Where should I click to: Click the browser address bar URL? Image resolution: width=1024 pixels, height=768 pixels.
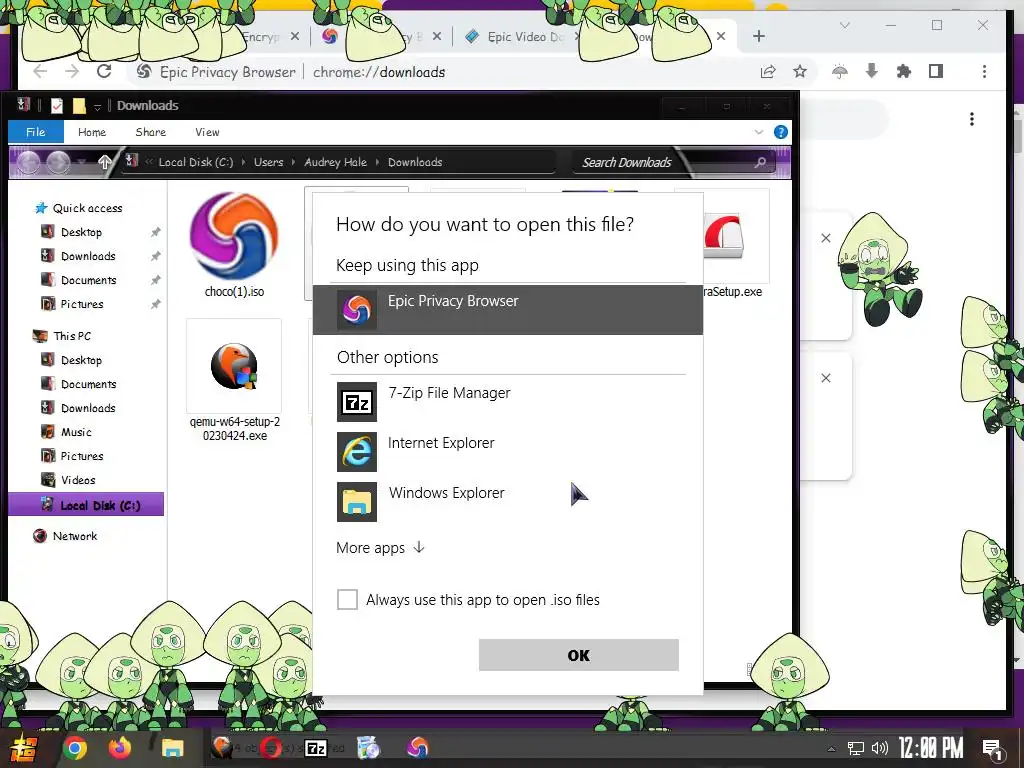[x=379, y=72]
